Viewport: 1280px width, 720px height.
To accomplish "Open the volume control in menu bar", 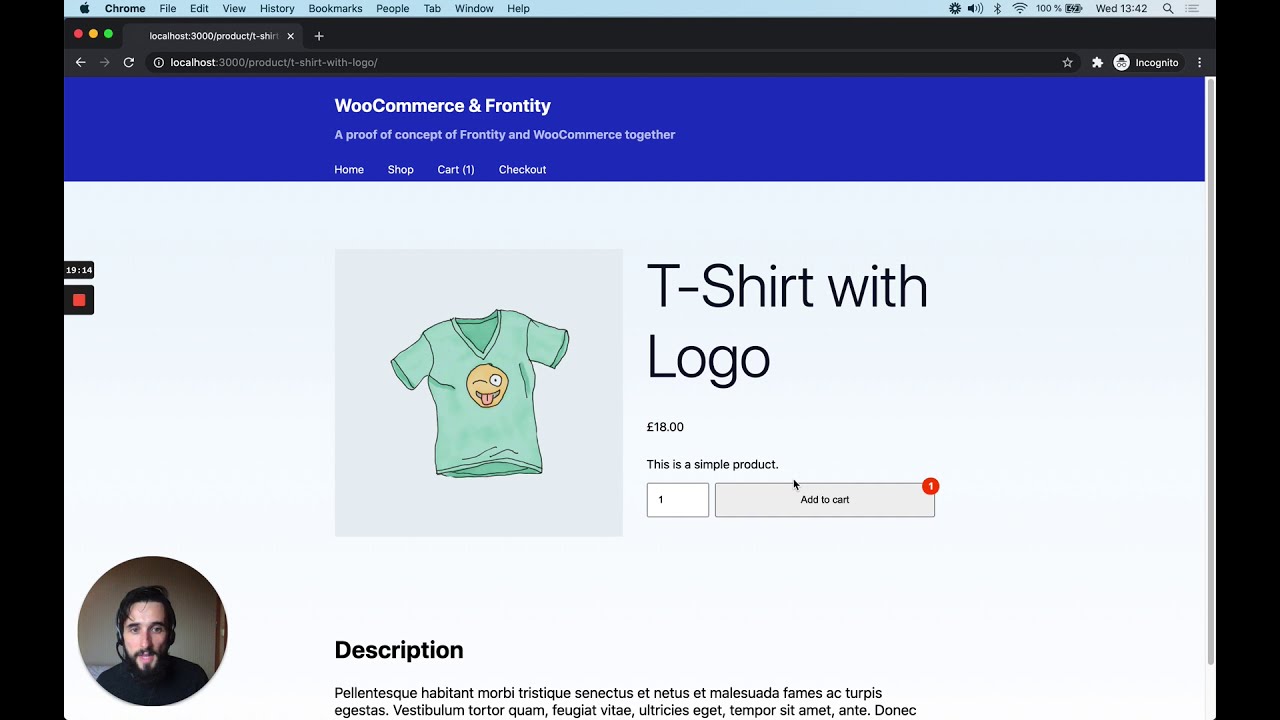I will [x=975, y=8].
